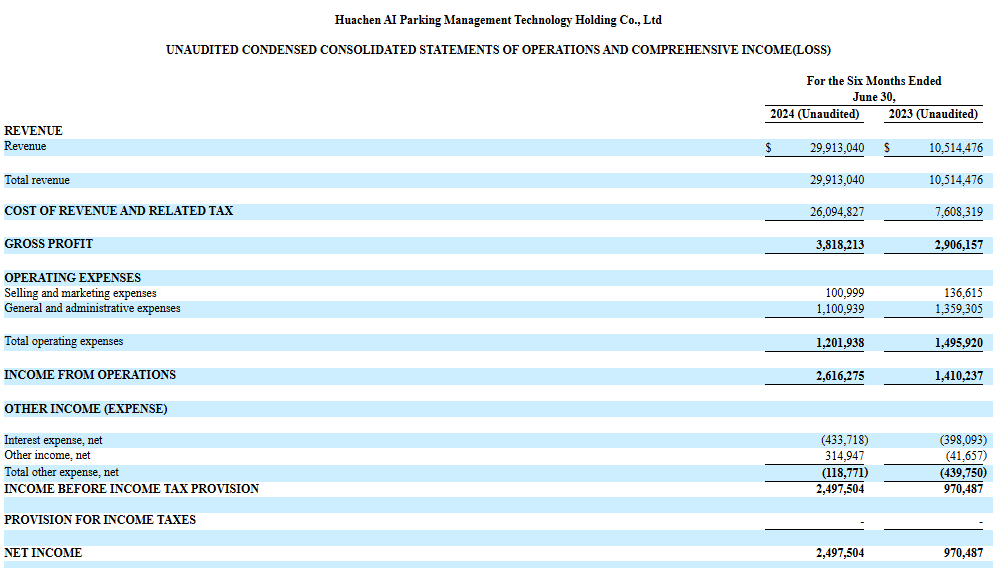
Task: Select the value 100,999
Action: [844, 293]
